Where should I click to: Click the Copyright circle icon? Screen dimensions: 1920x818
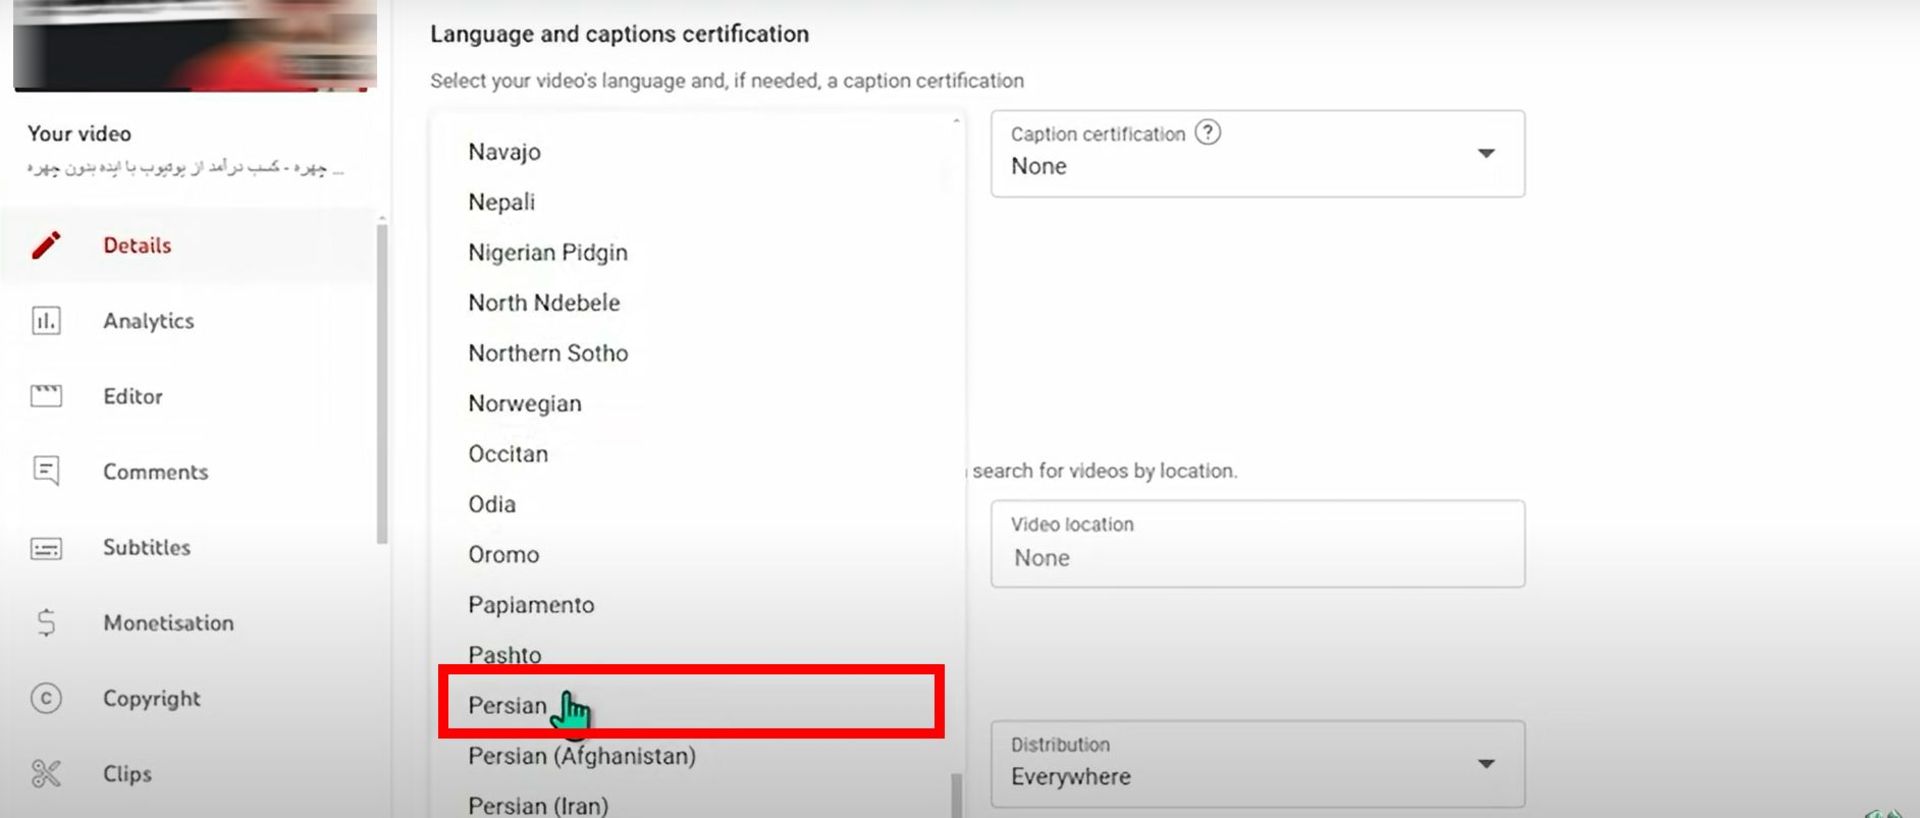click(46, 698)
